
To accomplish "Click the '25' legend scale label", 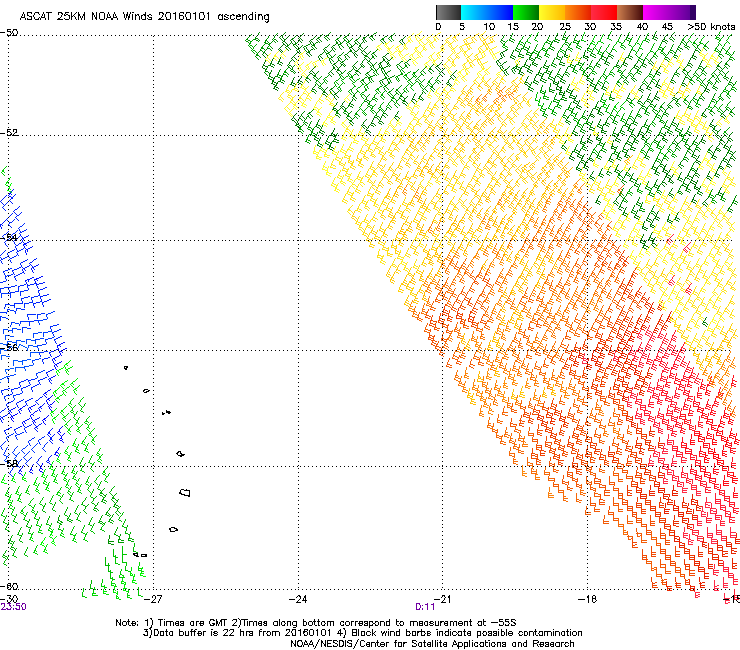I will point(565,27).
